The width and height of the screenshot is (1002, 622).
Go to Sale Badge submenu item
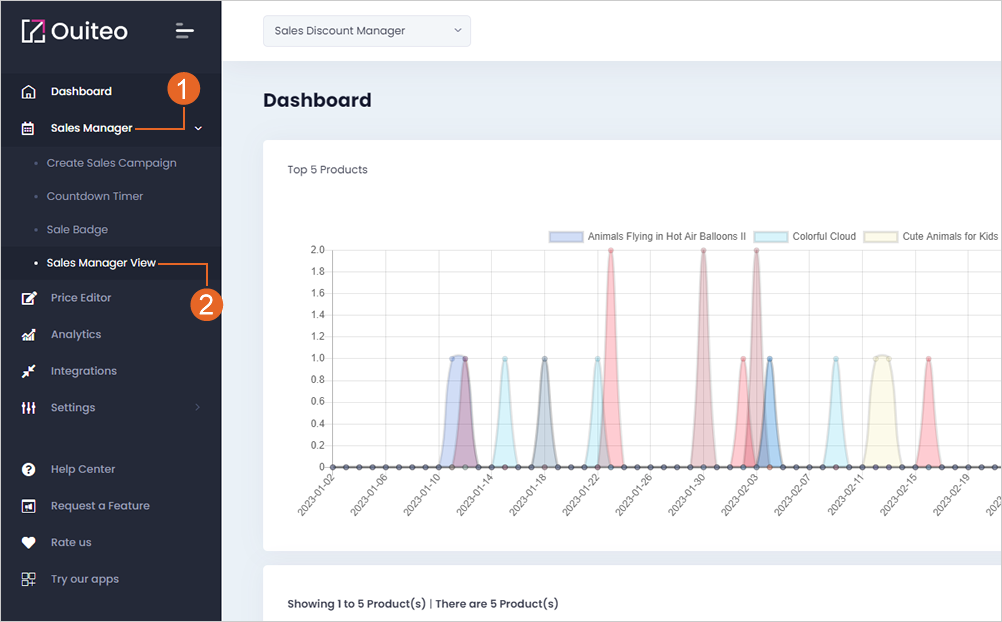[x=77, y=229]
